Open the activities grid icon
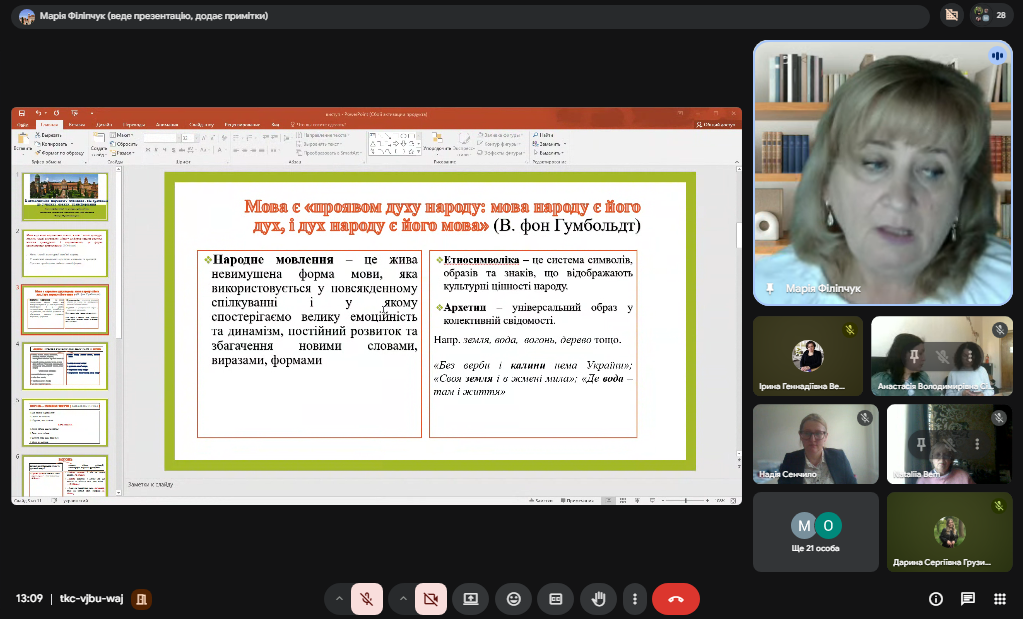 pyautogui.click(x=1000, y=599)
